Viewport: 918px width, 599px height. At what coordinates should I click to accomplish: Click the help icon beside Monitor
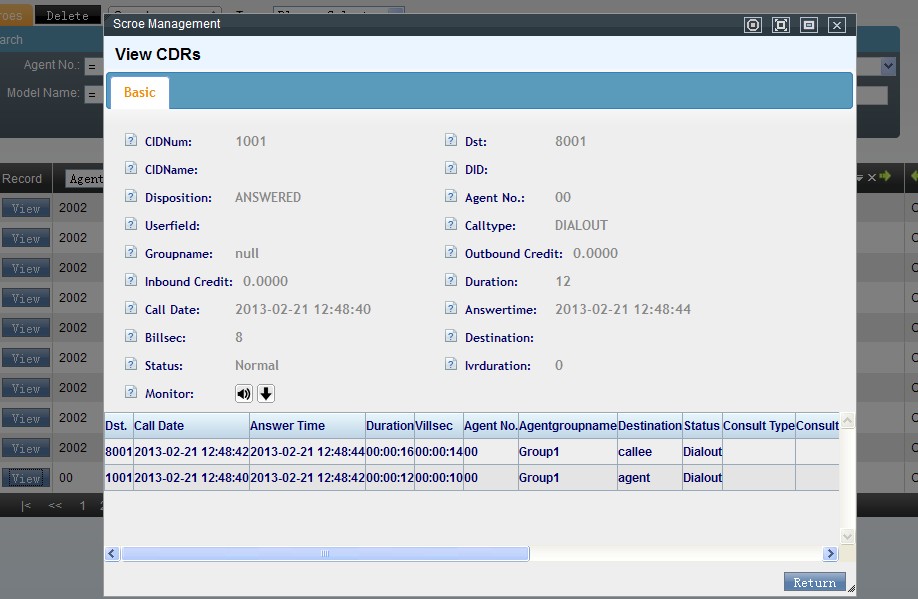(x=130, y=393)
